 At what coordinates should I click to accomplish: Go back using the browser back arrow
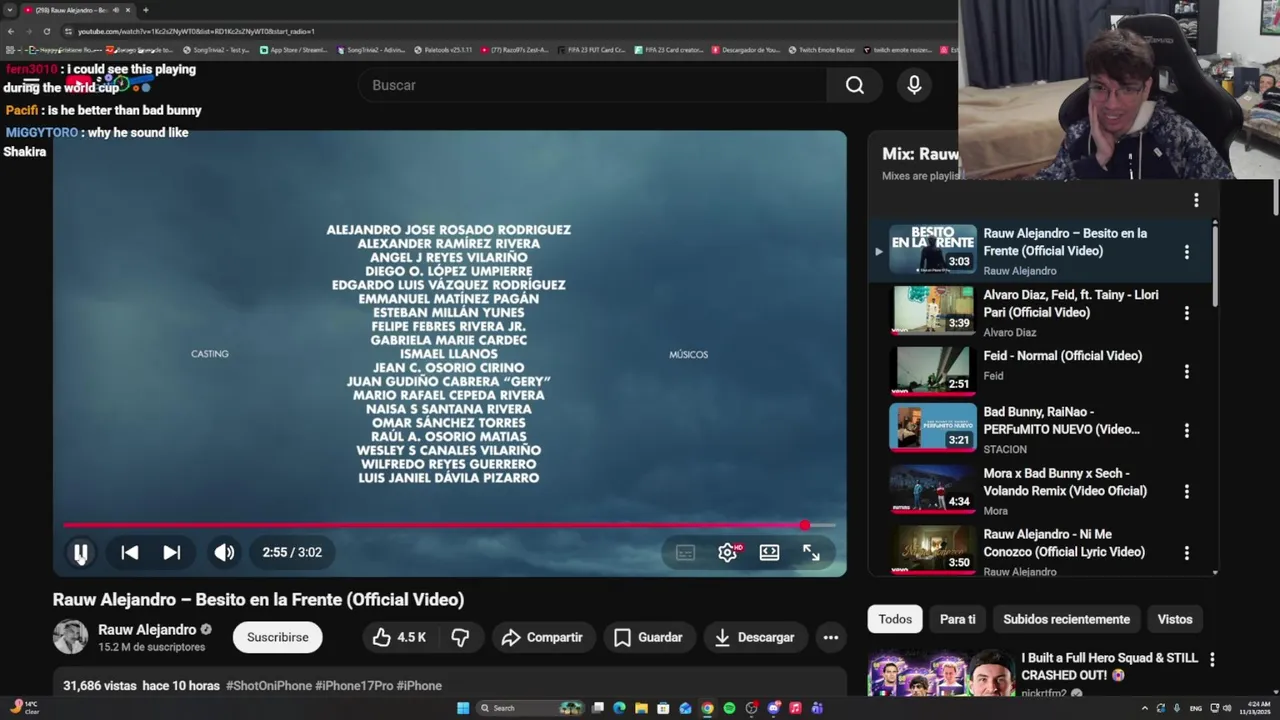tap(11, 31)
